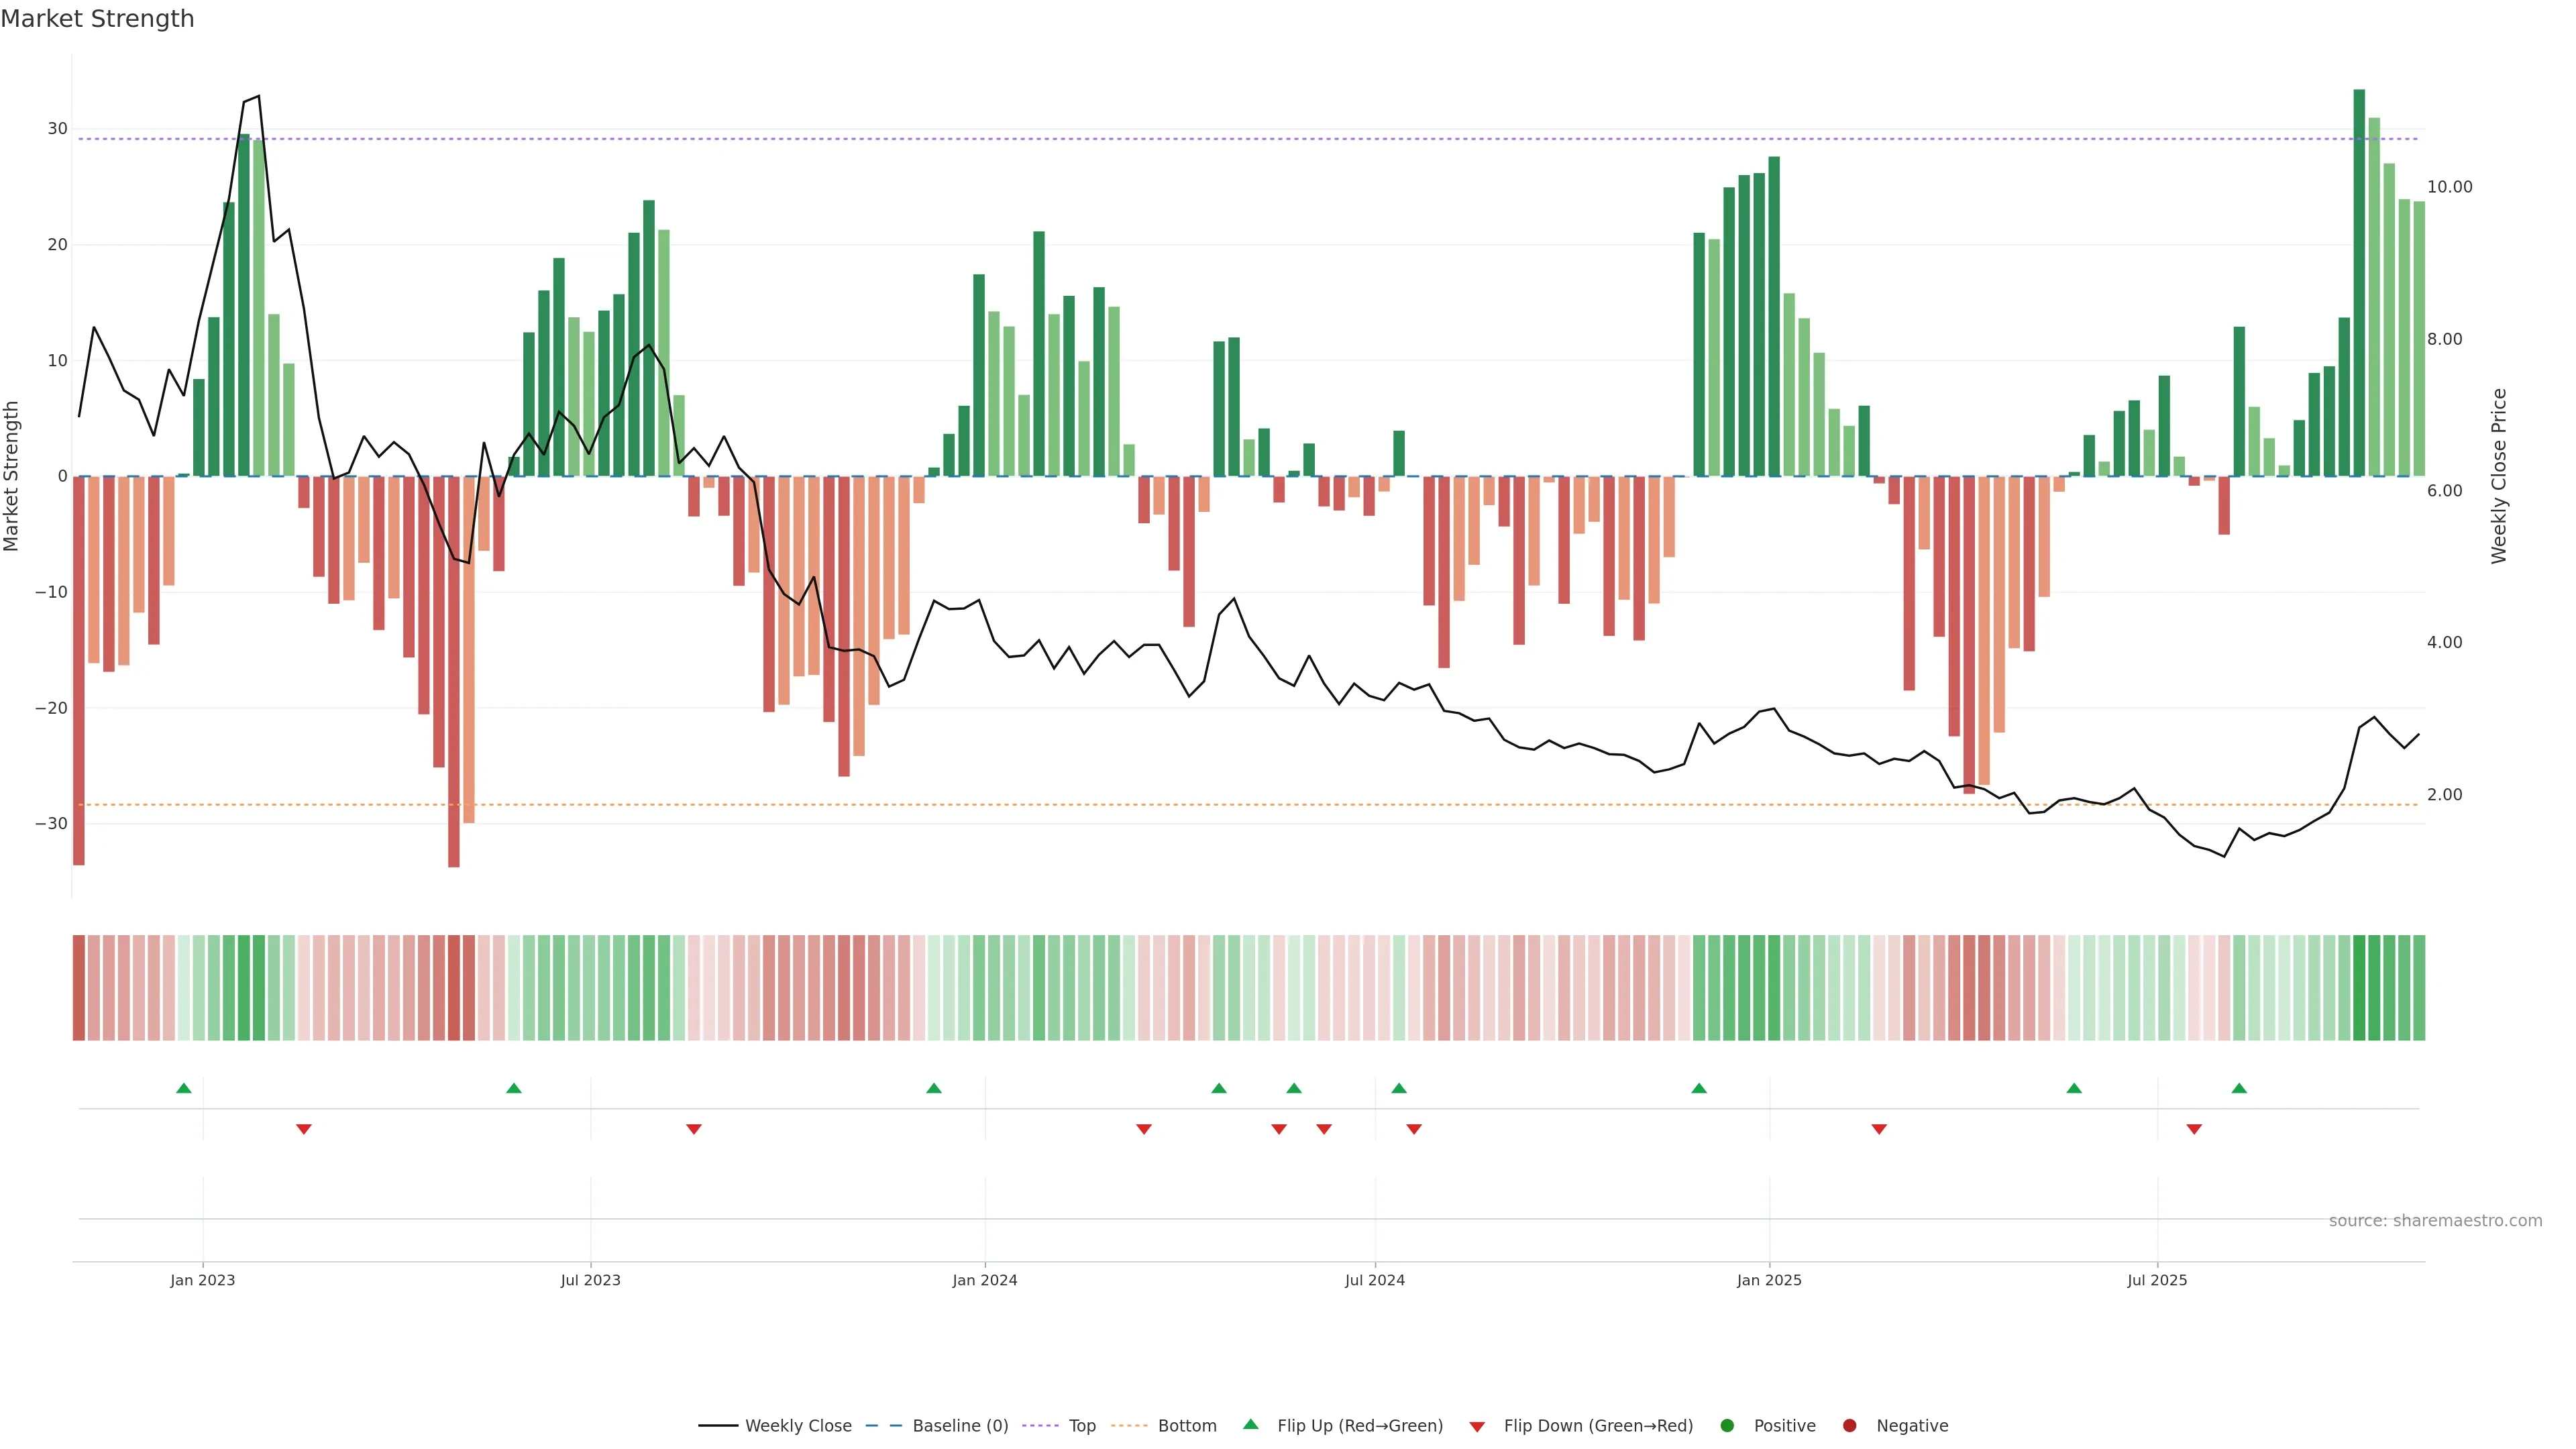
Task: Click the Weekly Close Price axis title
Action: coord(2499,476)
